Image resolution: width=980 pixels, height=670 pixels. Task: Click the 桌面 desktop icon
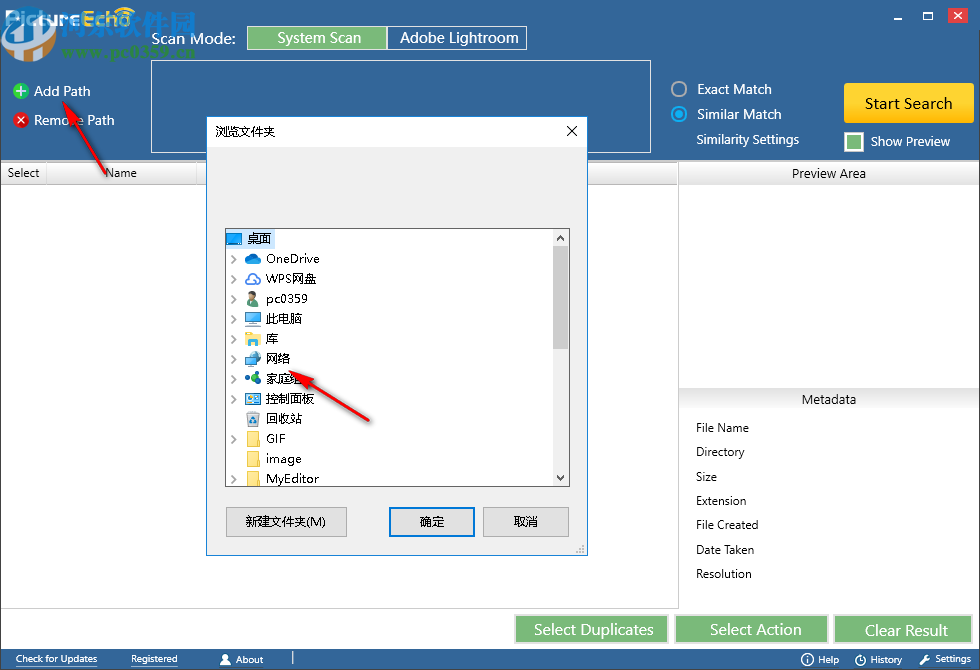pyautogui.click(x=234, y=239)
